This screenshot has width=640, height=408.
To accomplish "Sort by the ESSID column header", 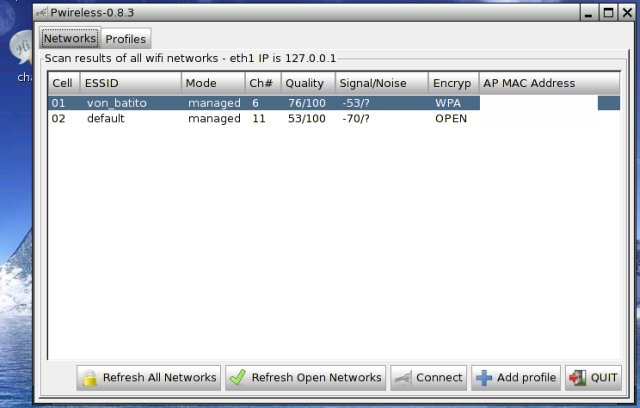I will [x=131, y=83].
